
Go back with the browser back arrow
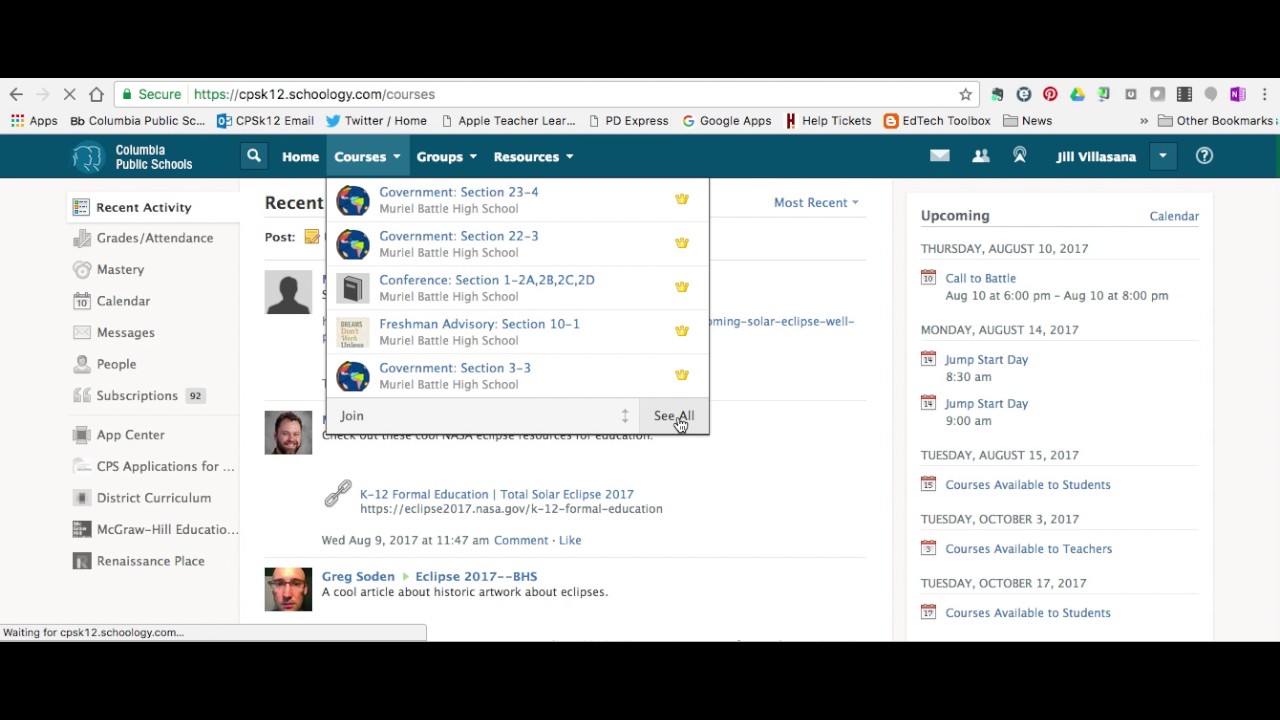[x=16, y=94]
